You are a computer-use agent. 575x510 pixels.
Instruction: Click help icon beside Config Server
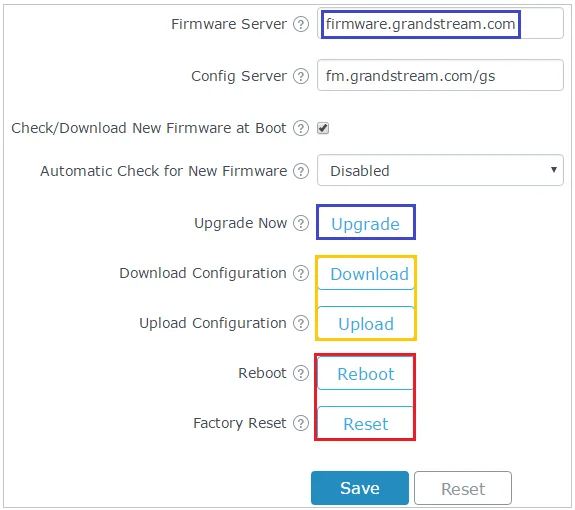tap(301, 76)
